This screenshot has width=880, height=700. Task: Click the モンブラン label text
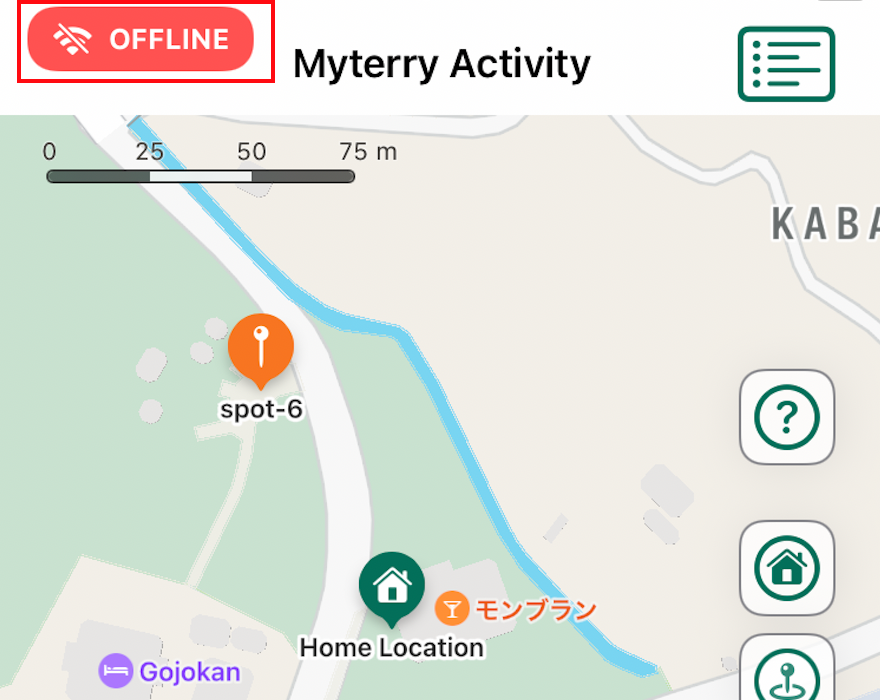pos(536,610)
